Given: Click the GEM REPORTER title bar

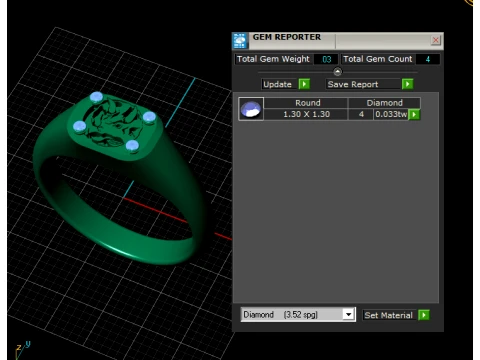Looking at the screenshot, I should 338,41.
